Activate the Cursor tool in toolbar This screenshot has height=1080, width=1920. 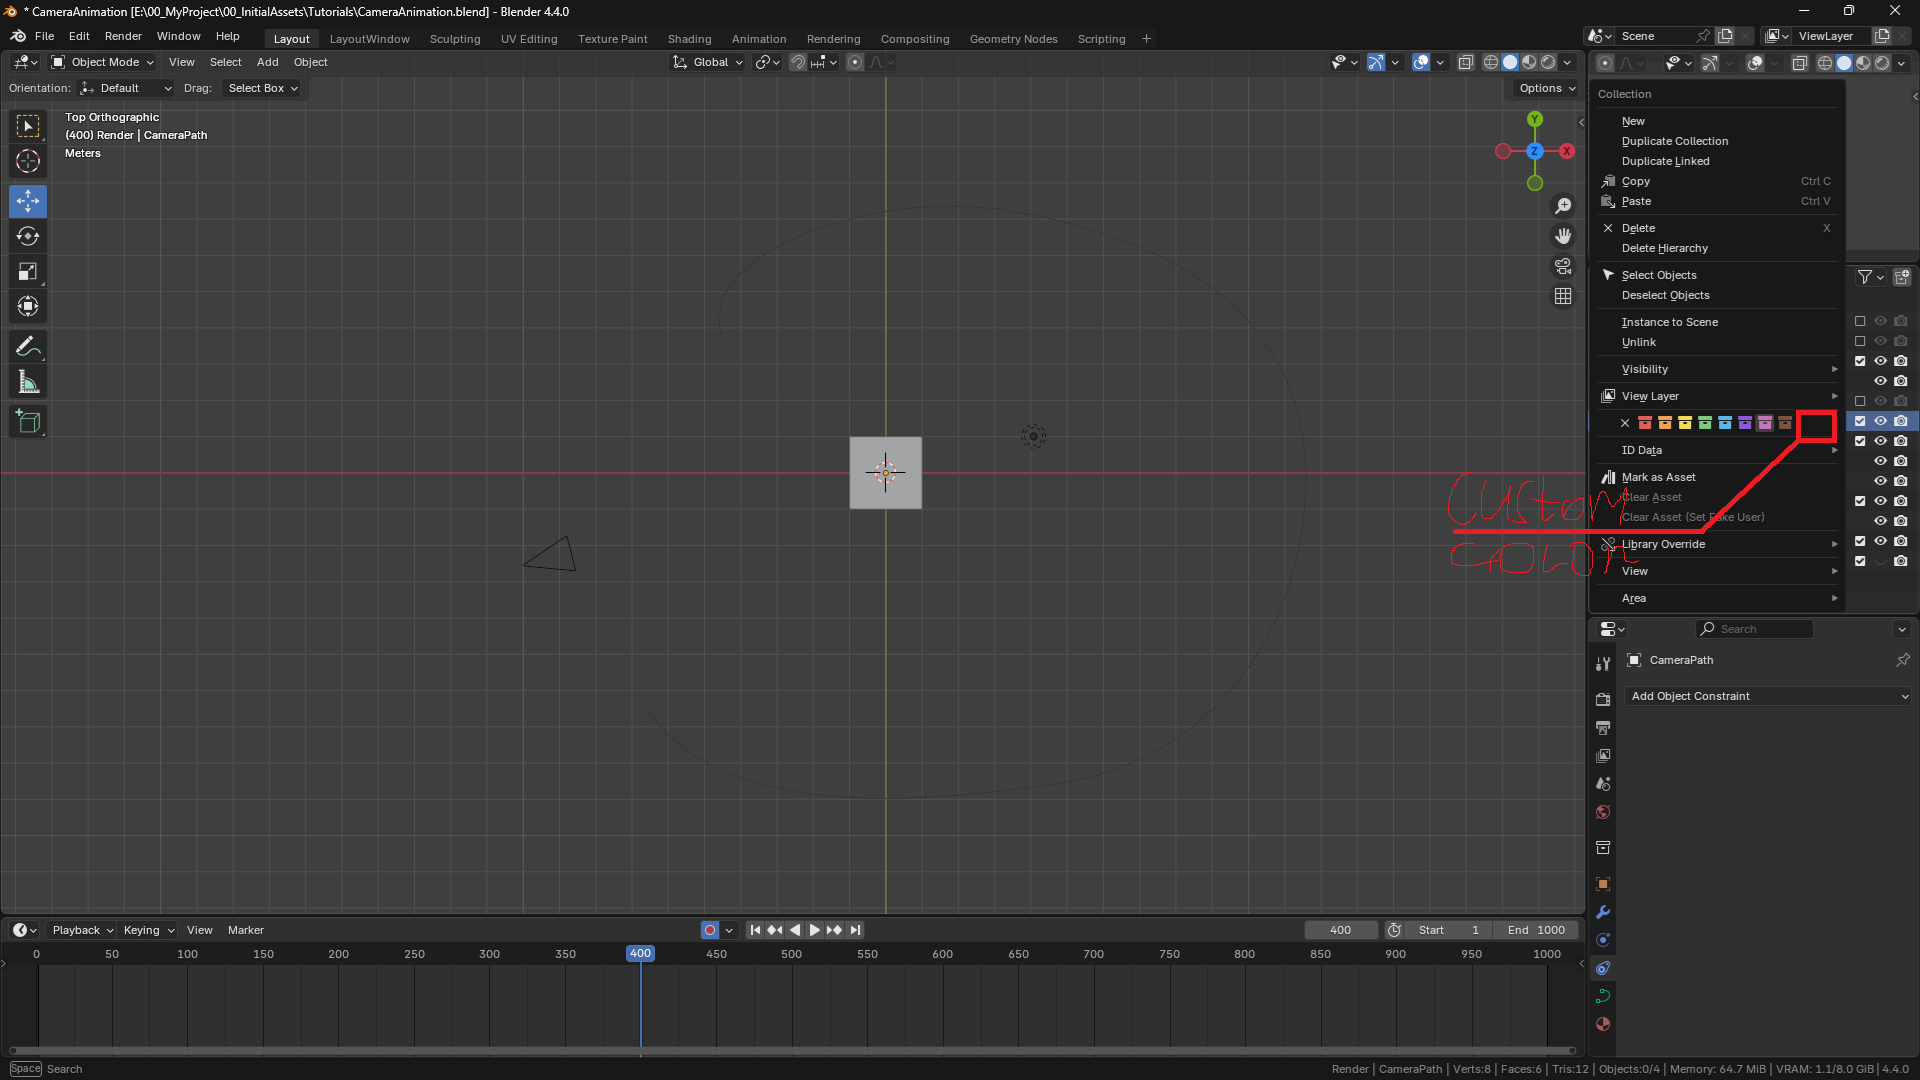(28, 161)
